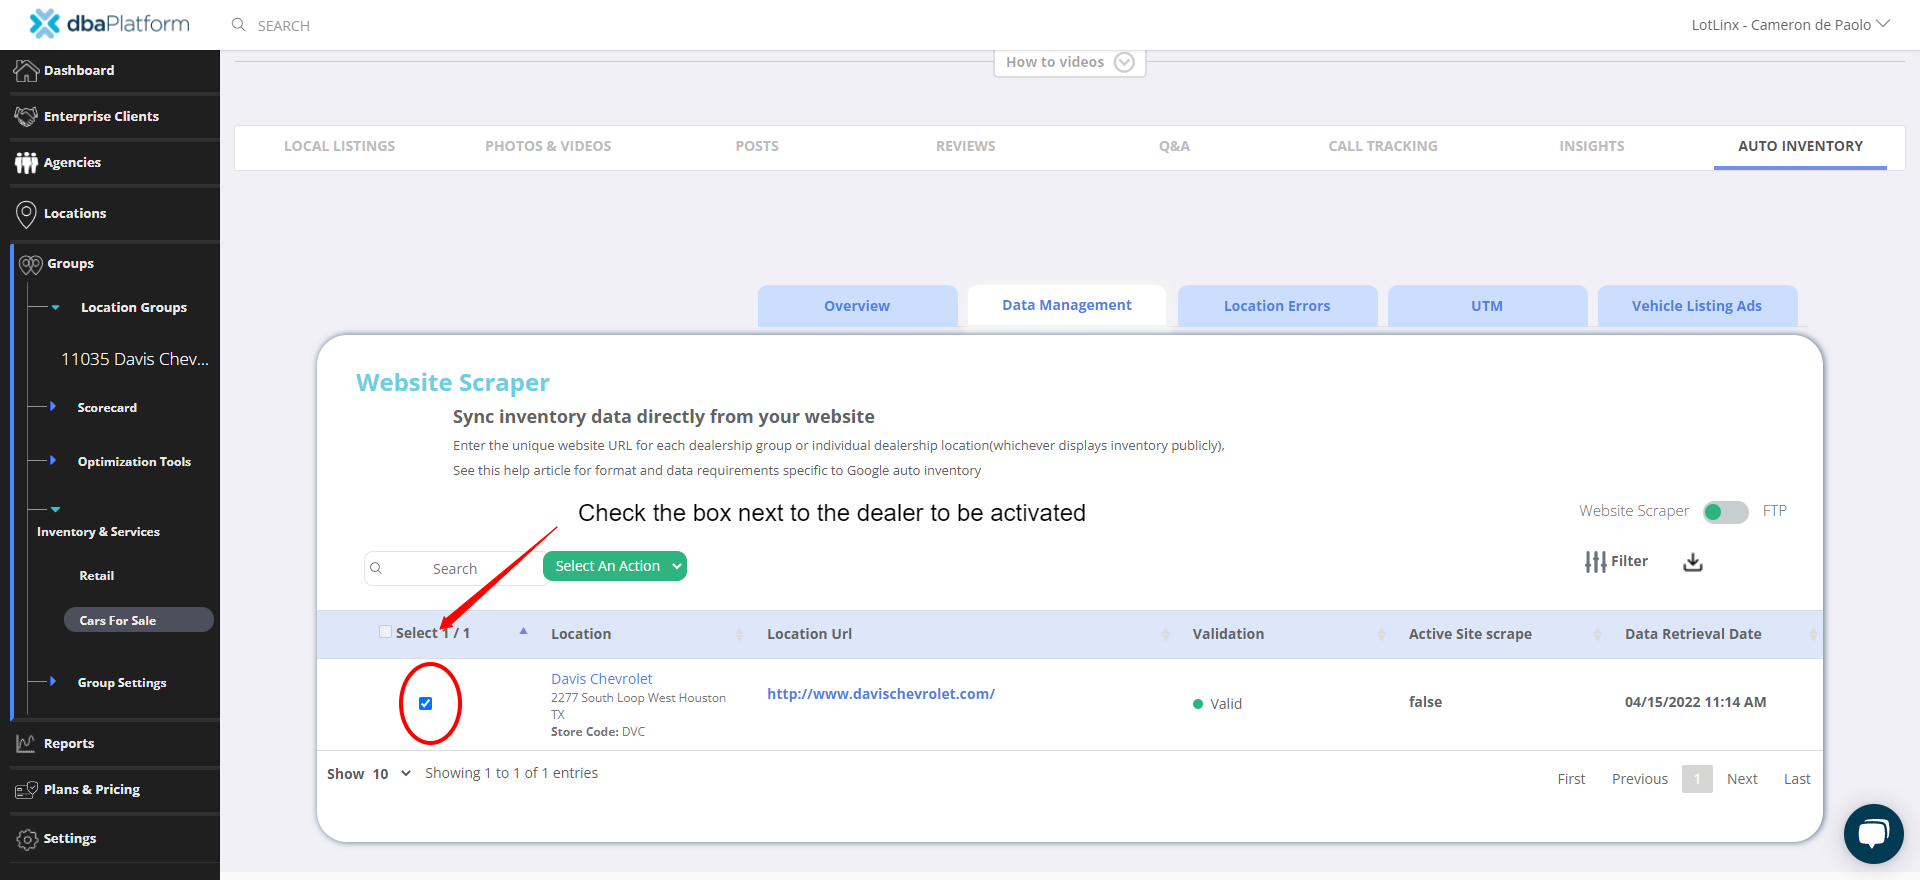
Task: Open Cars For Sale in sidebar
Action: click(x=139, y=620)
